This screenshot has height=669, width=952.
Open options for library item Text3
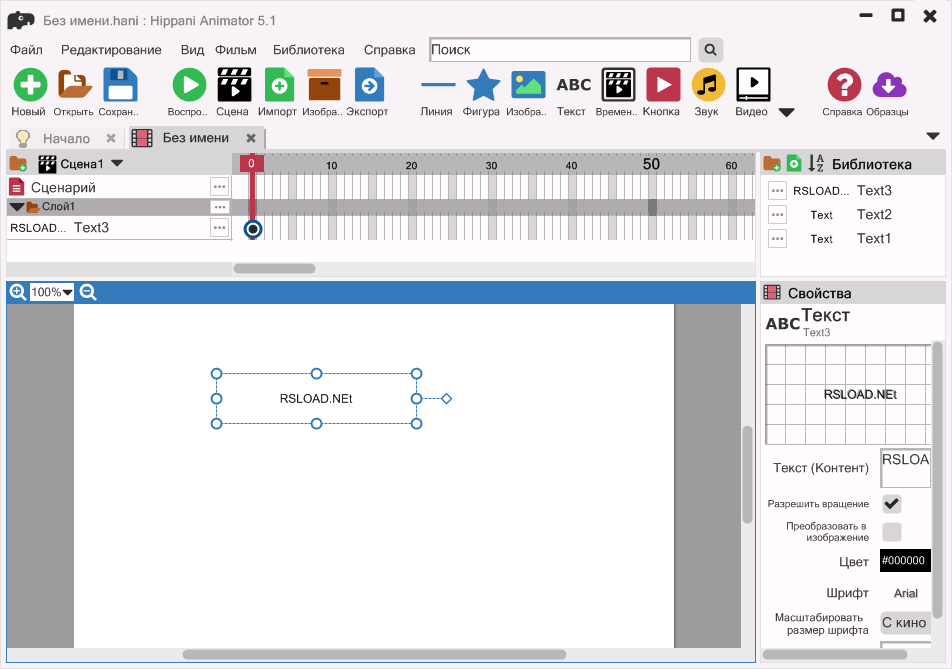tap(777, 191)
